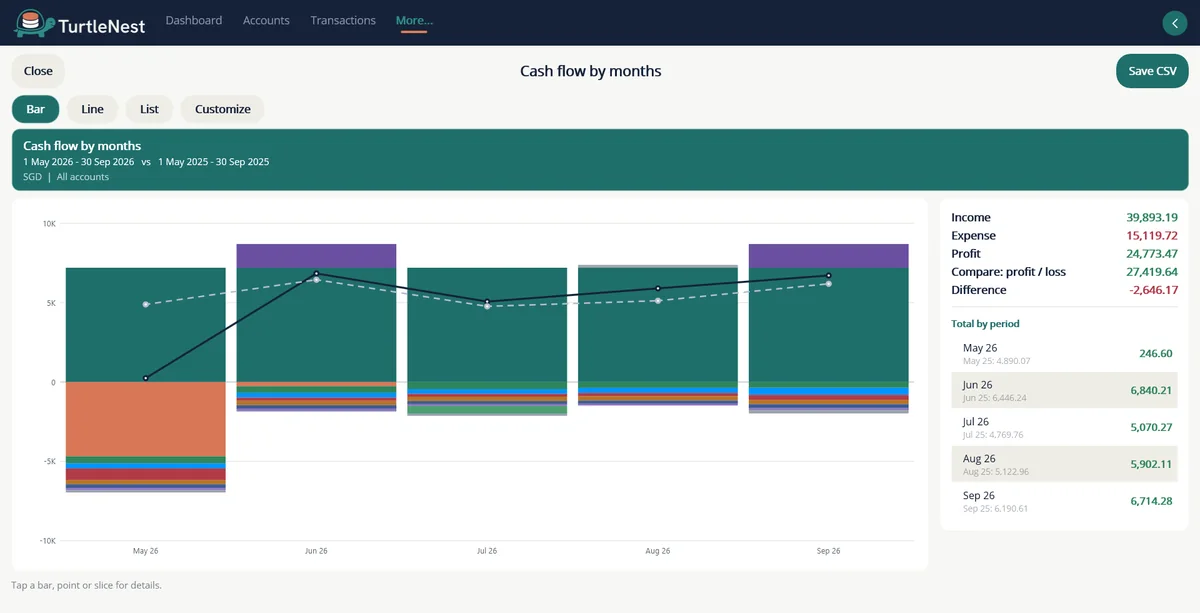Tap the light green expense slice in Jul 26

487,408
